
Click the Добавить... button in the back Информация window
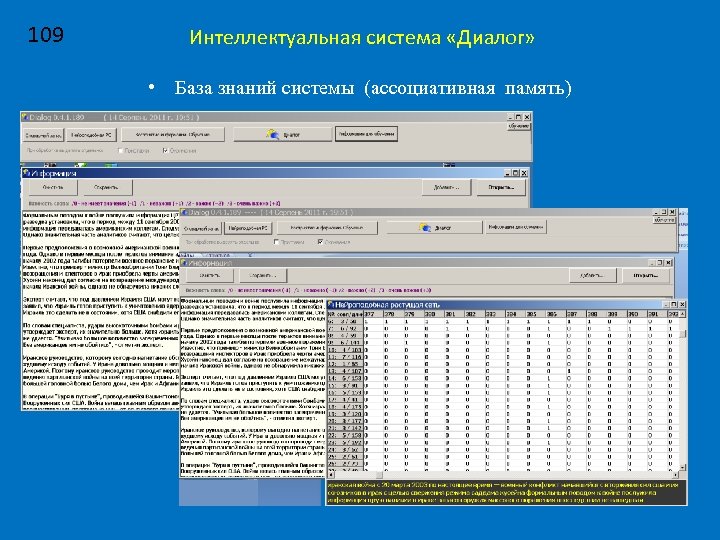[446, 187]
